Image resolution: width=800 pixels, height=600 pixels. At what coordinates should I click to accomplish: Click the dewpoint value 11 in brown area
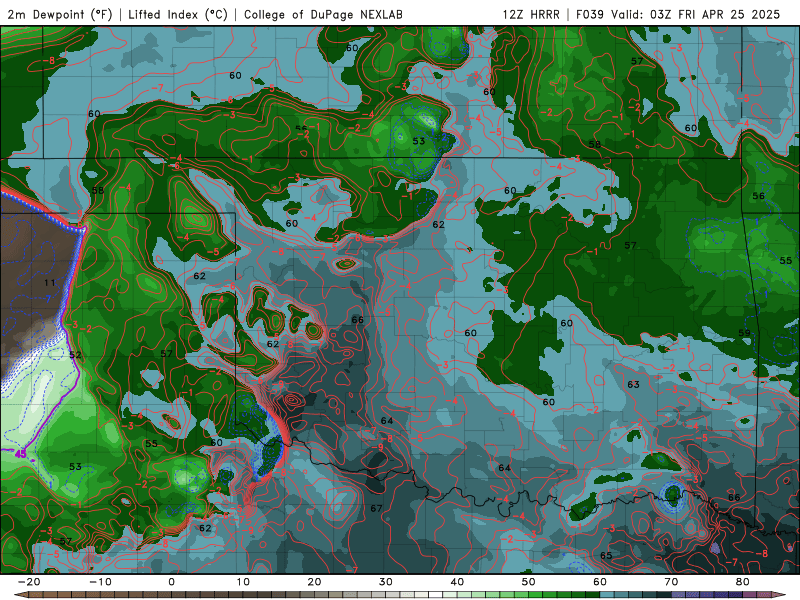tap(49, 283)
